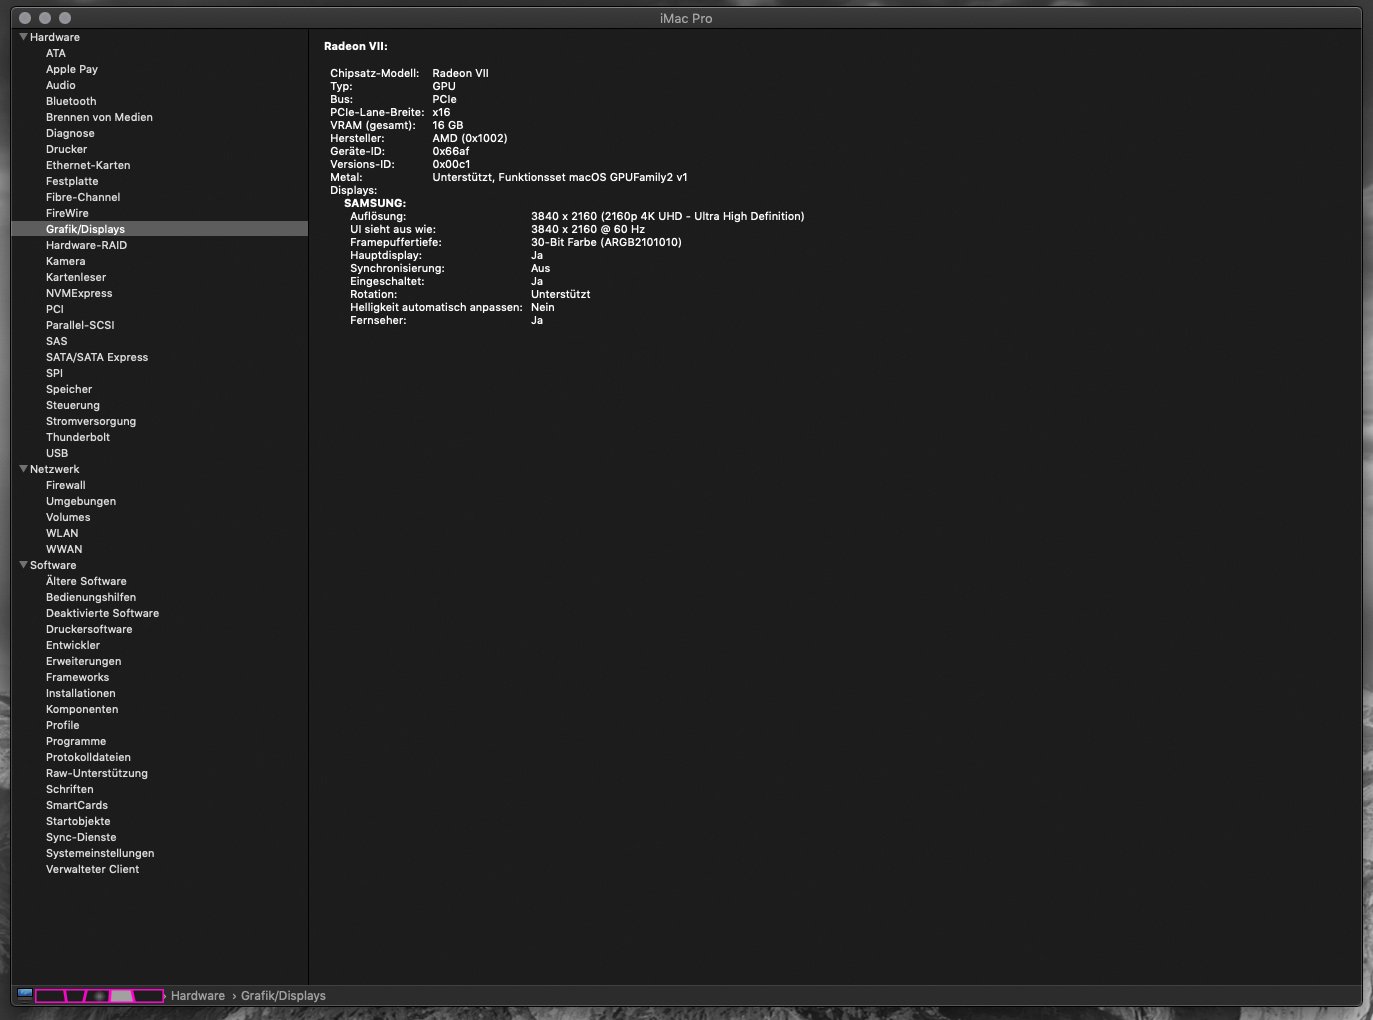Select Thunderbolt in the sidebar

tap(78, 437)
